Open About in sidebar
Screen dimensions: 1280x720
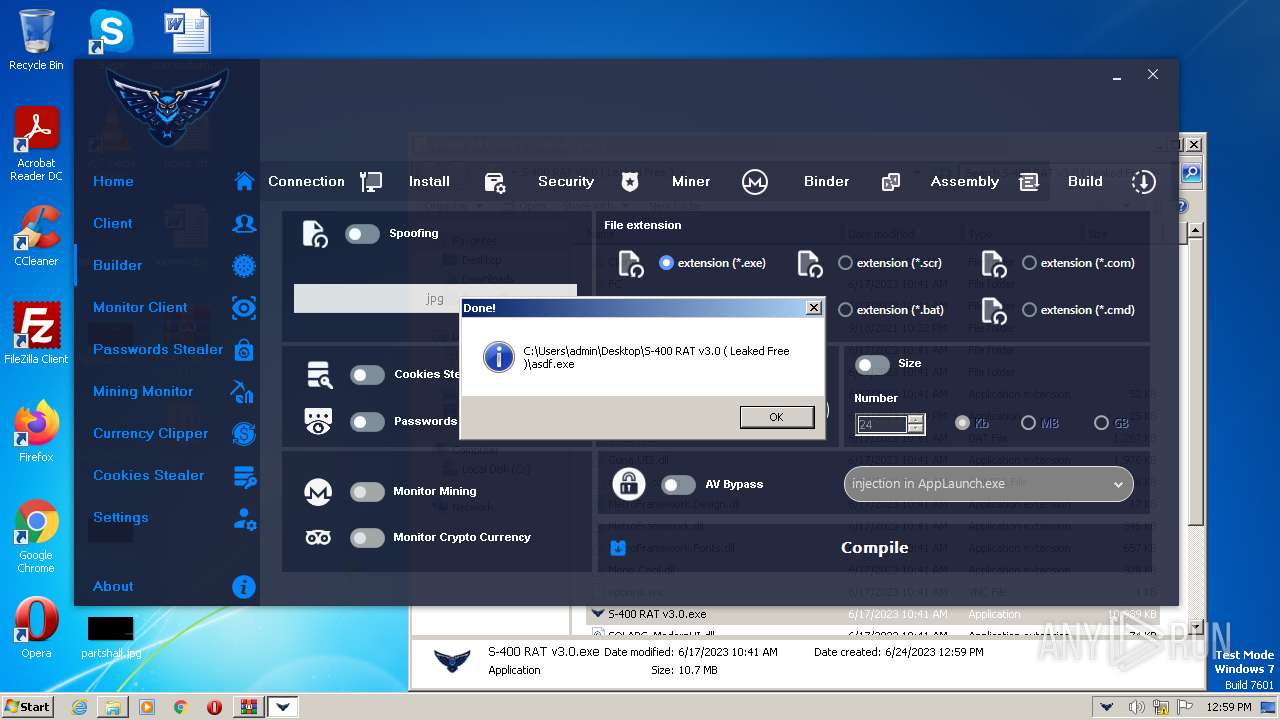113,586
